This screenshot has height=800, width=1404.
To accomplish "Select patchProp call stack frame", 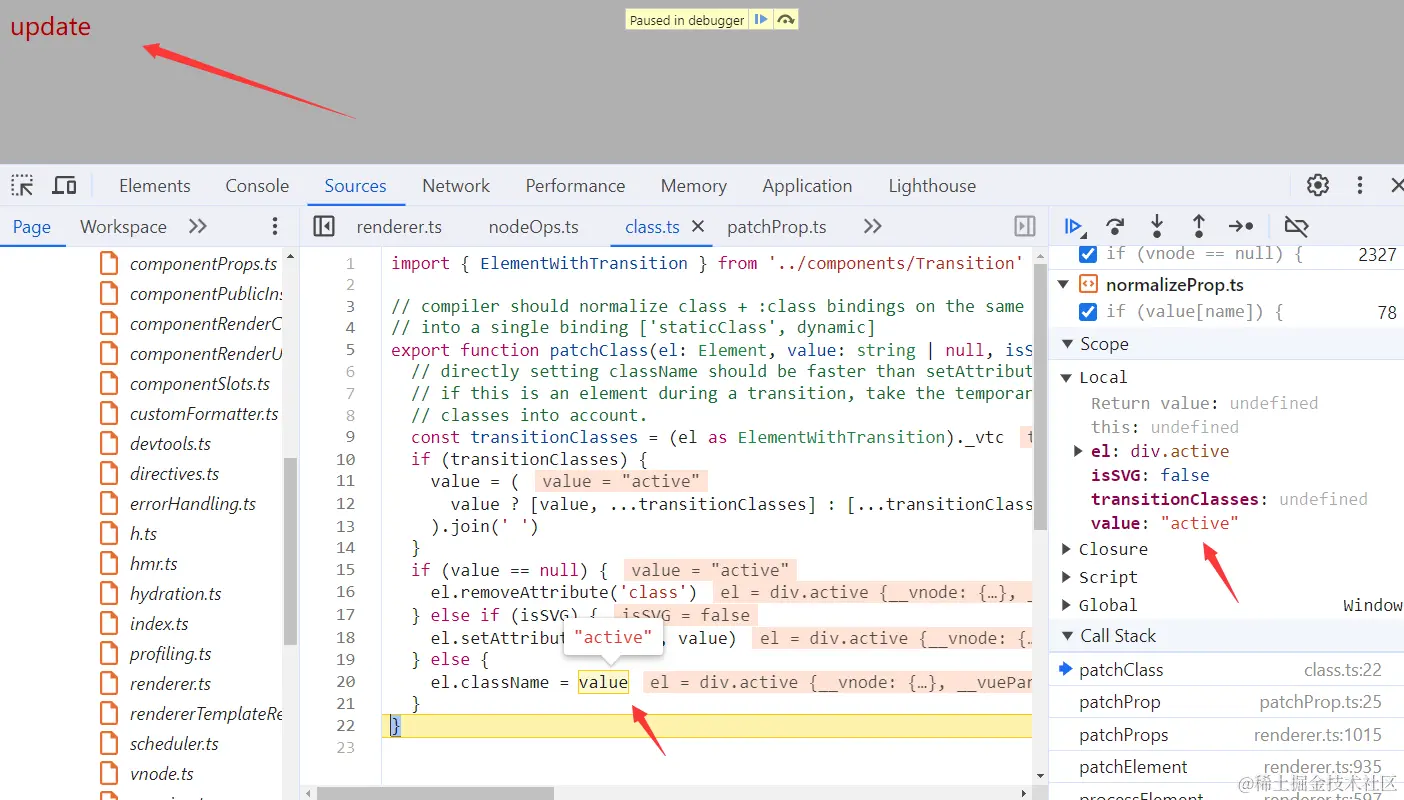I will pyautogui.click(x=1226, y=702).
